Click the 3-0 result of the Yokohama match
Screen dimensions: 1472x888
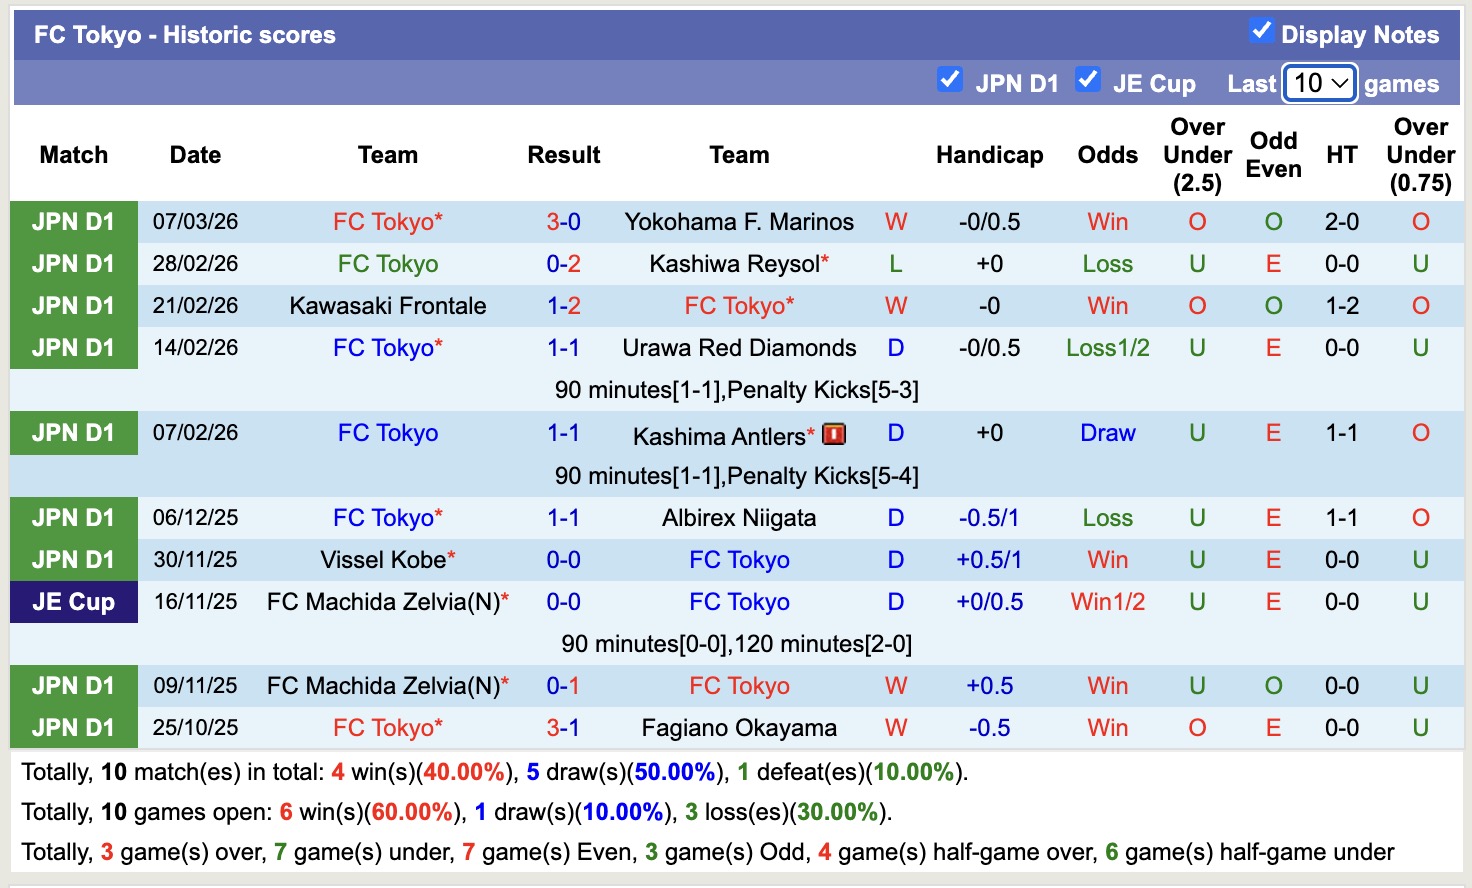[563, 221]
